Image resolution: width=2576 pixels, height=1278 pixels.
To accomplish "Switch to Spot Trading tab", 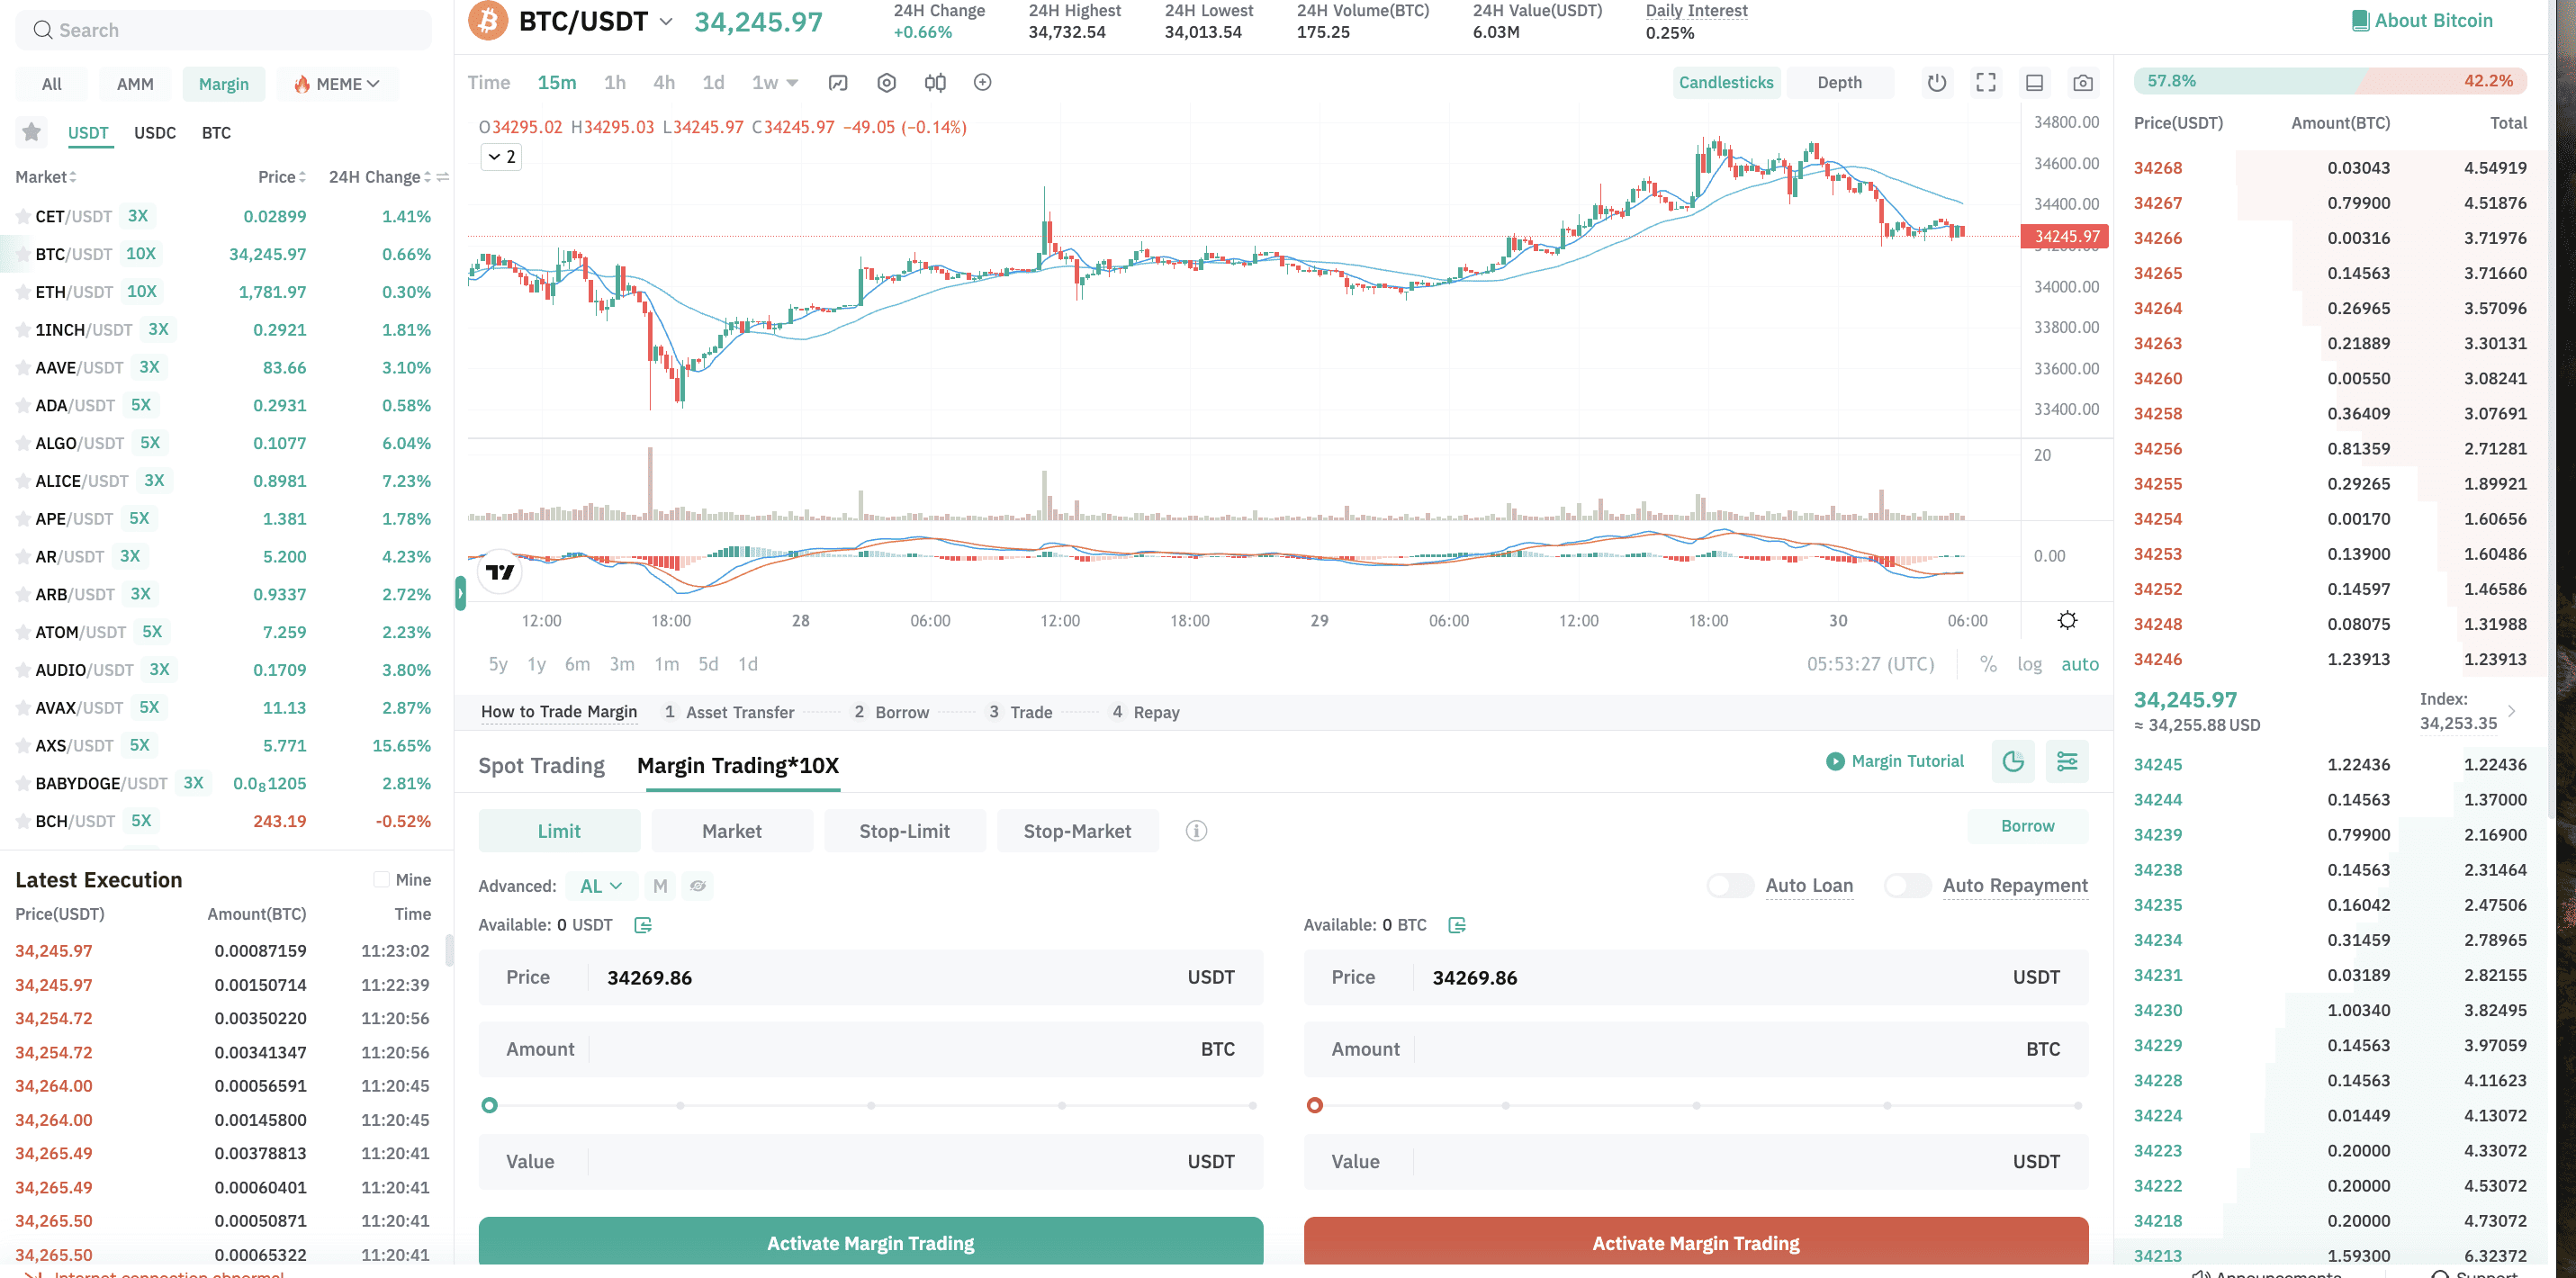I will (x=541, y=766).
